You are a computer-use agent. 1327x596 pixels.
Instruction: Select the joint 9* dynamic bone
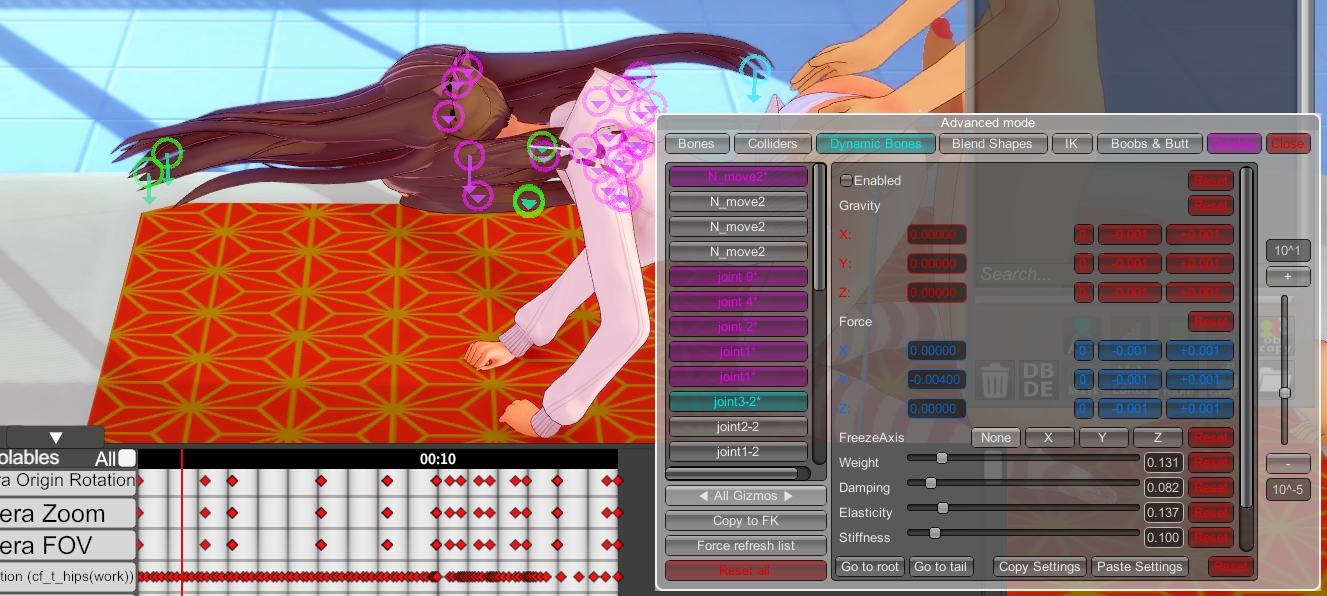(x=738, y=277)
